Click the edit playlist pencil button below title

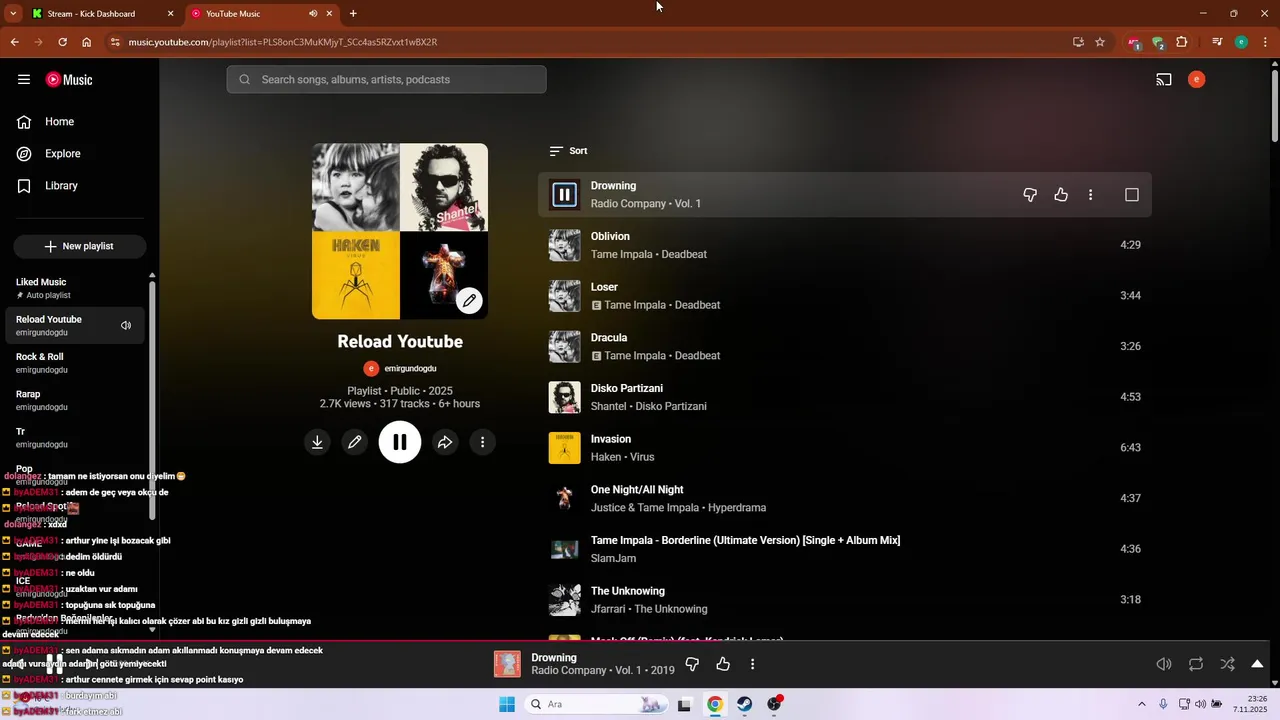(354, 442)
